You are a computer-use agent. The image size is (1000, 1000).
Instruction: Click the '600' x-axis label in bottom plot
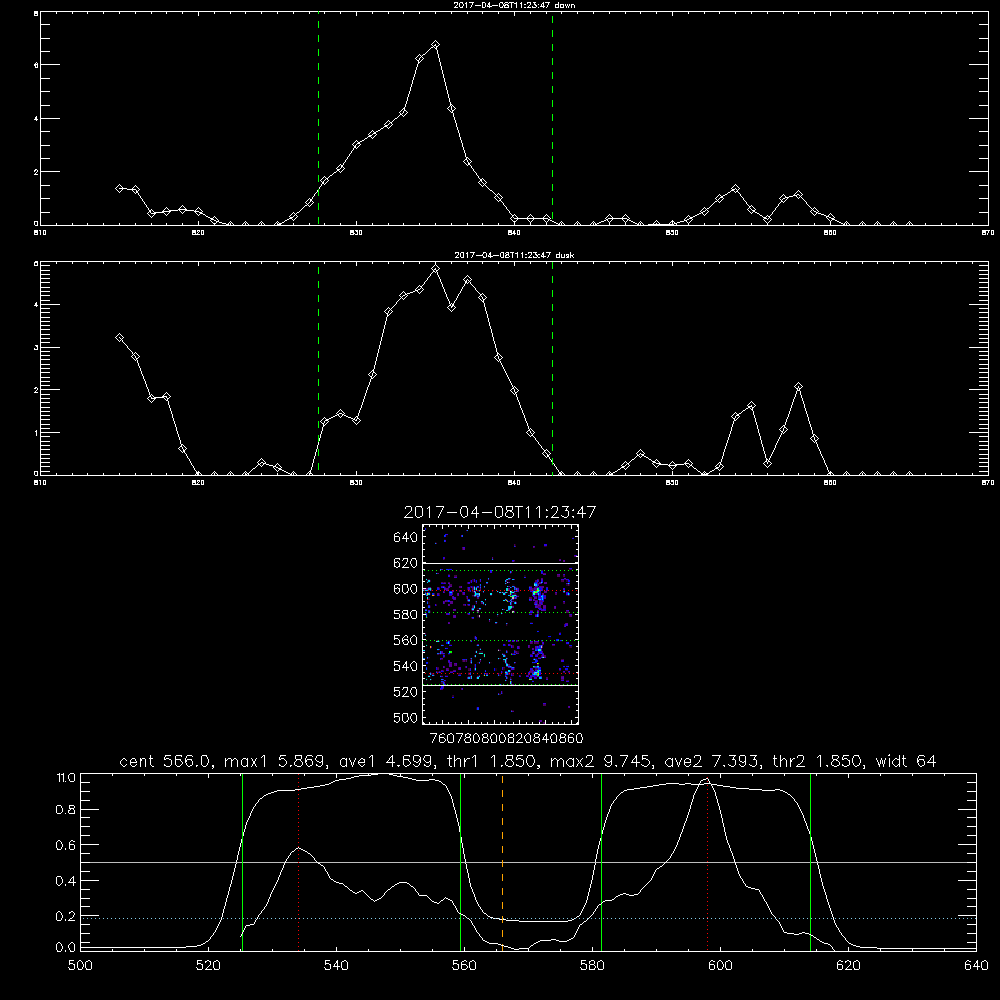coord(720,966)
